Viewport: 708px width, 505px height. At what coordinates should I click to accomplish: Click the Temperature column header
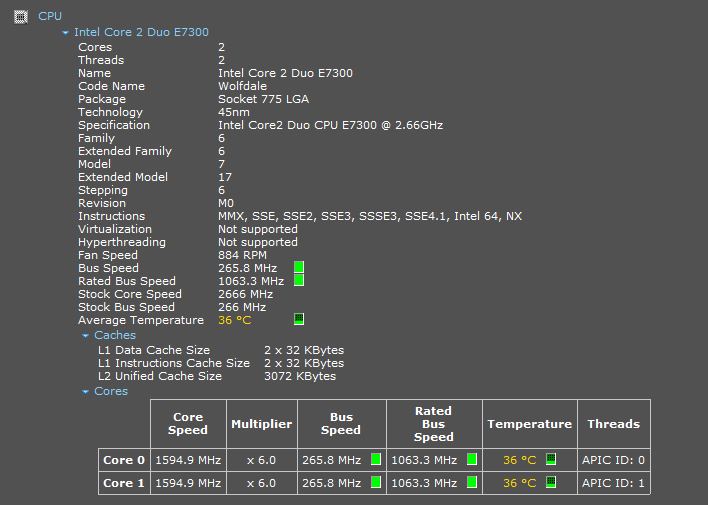pos(530,424)
